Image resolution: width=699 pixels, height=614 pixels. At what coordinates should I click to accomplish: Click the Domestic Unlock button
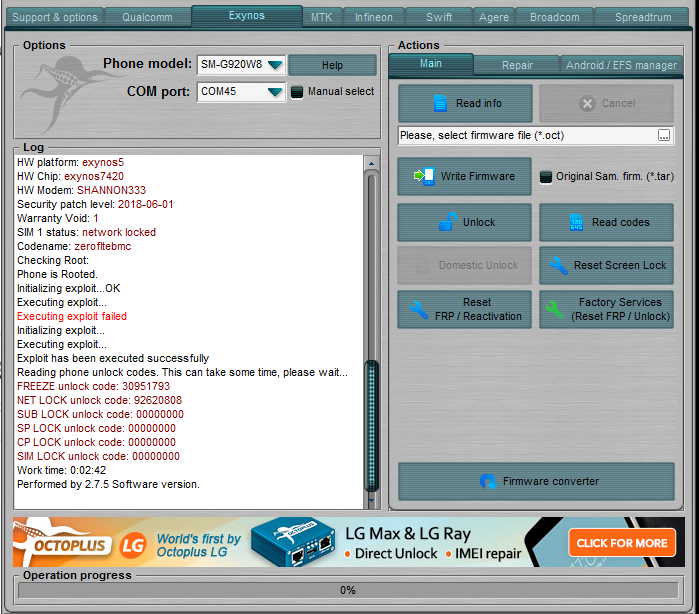(465, 265)
